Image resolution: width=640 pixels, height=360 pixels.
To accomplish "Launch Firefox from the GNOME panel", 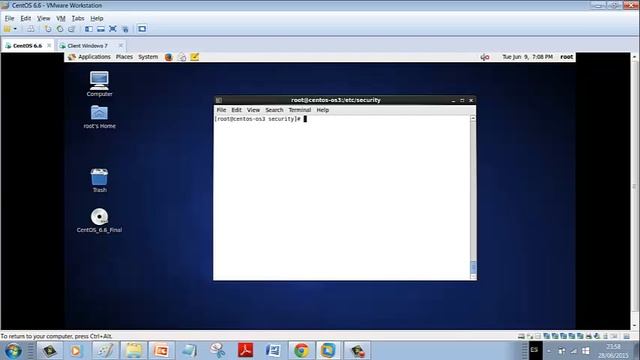I will pos(169,57).
